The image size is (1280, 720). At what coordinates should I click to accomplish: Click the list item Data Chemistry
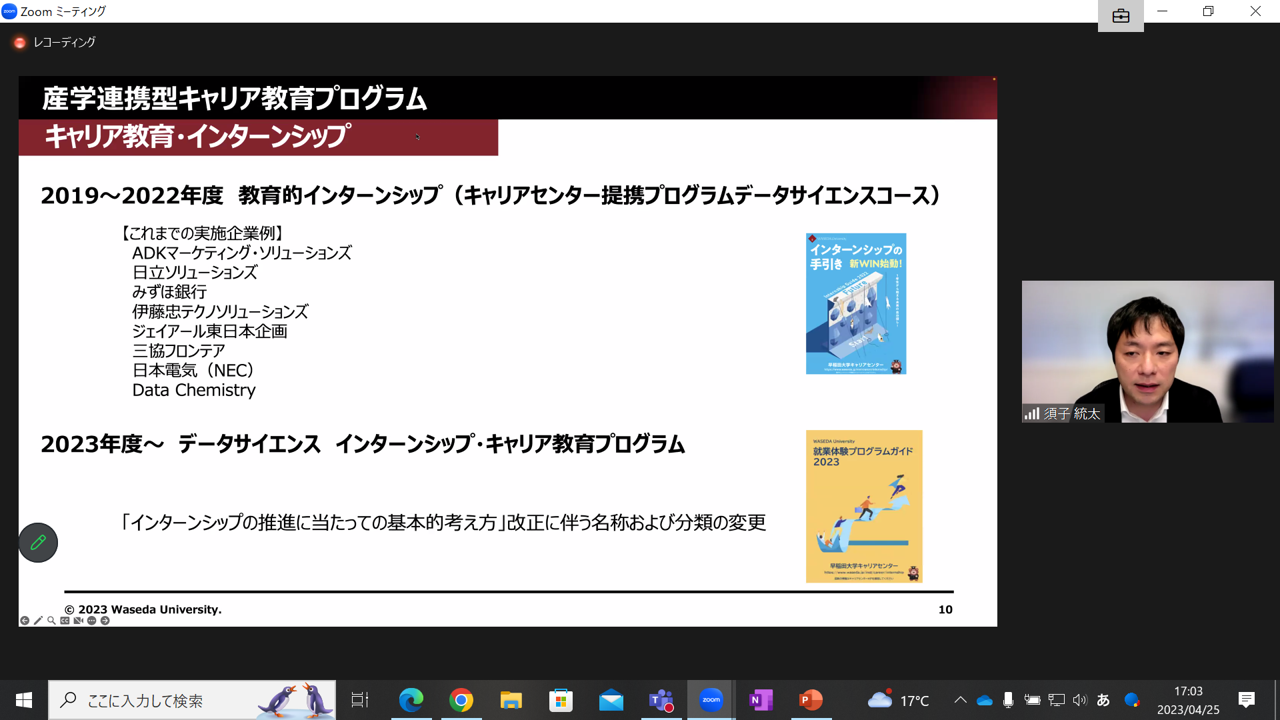(194, 390)
